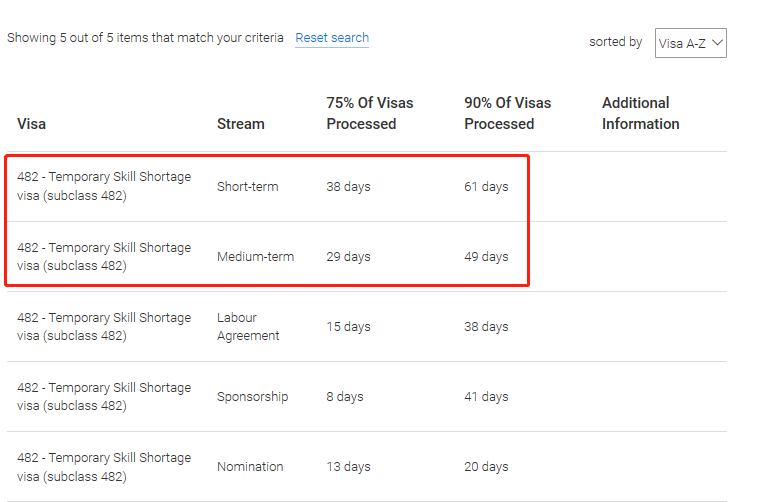Click the 15 days value

point(348,327)
